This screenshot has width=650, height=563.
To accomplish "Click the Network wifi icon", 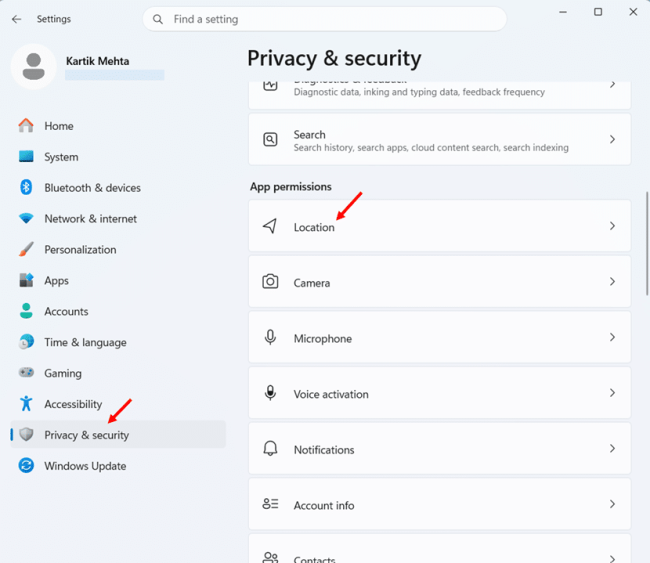I will 26,218.
